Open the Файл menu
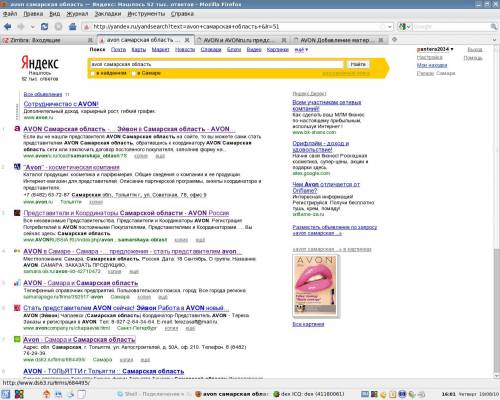 (10, 14)
